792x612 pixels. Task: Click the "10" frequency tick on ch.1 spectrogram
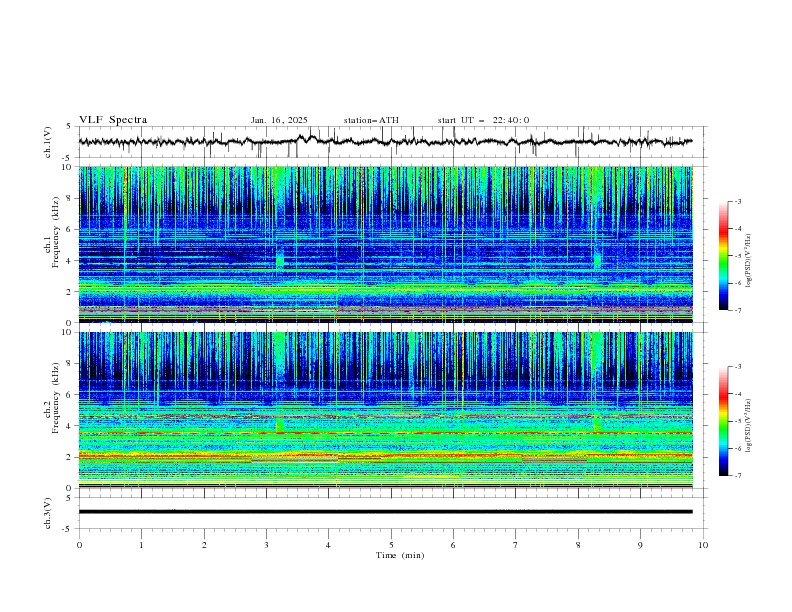coord(69,167)
